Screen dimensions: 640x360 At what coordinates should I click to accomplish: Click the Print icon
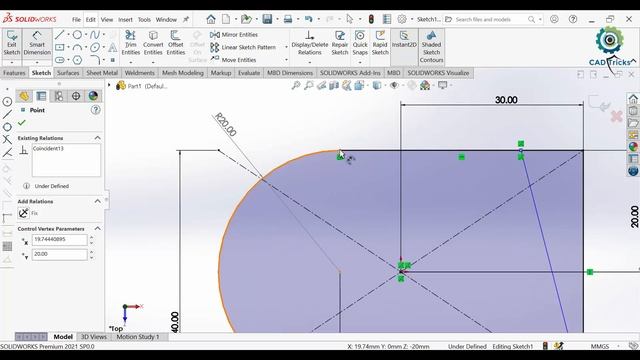(x=288, y=19)
